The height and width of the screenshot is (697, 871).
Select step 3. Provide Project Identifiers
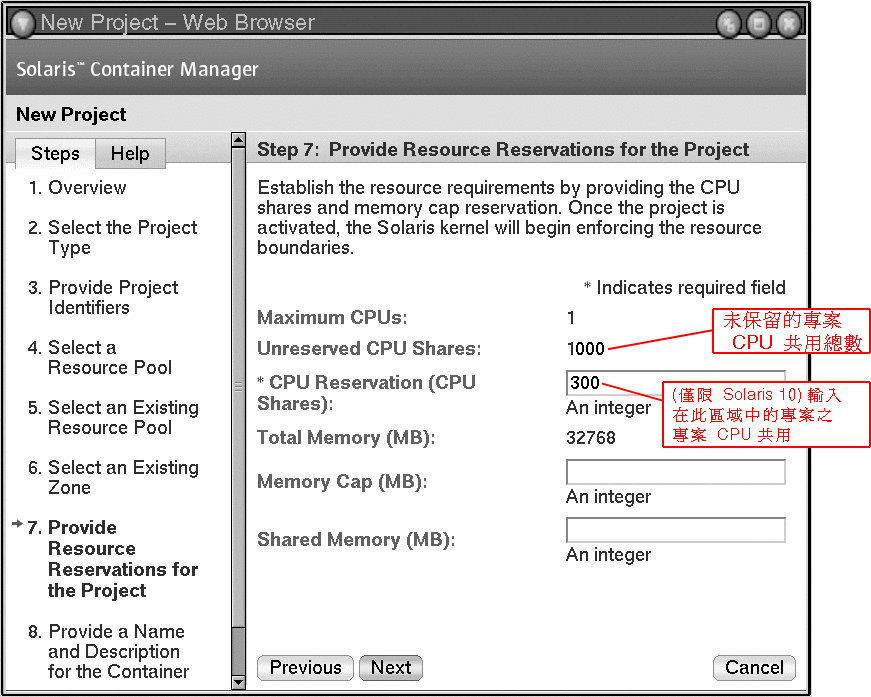(103, 297)
